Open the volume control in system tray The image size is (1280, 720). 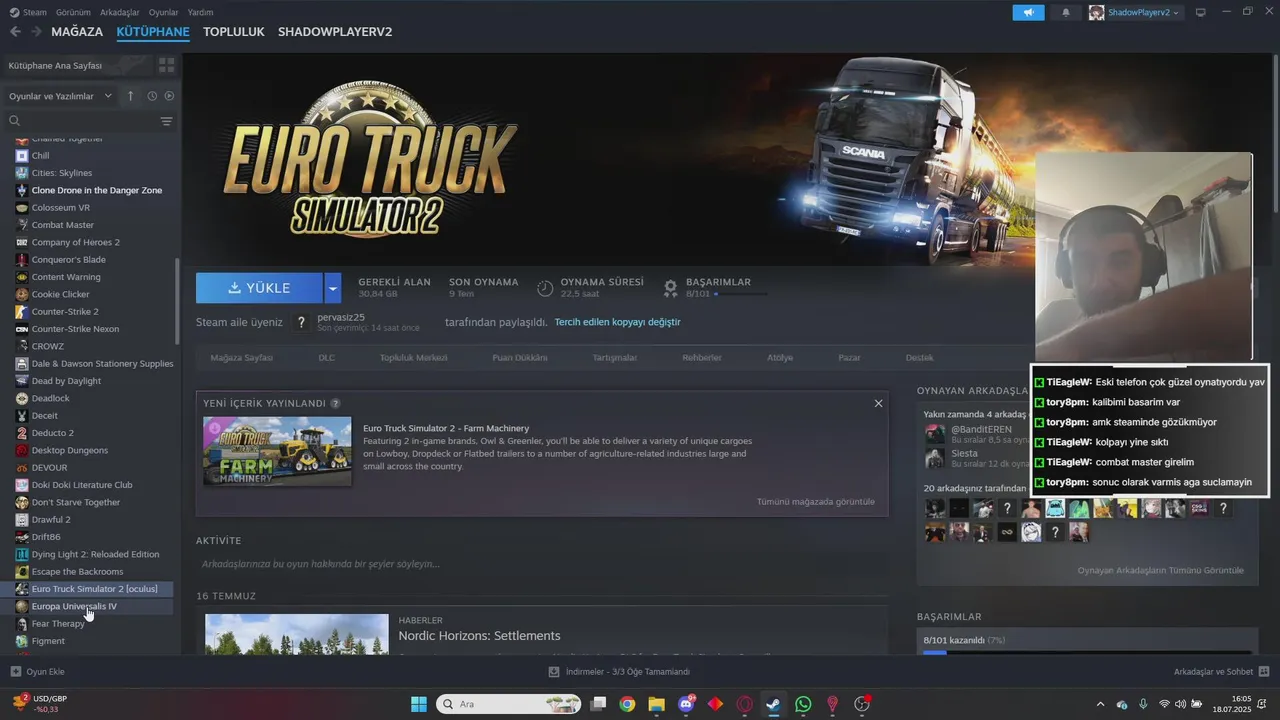[x=1180, y=704]
